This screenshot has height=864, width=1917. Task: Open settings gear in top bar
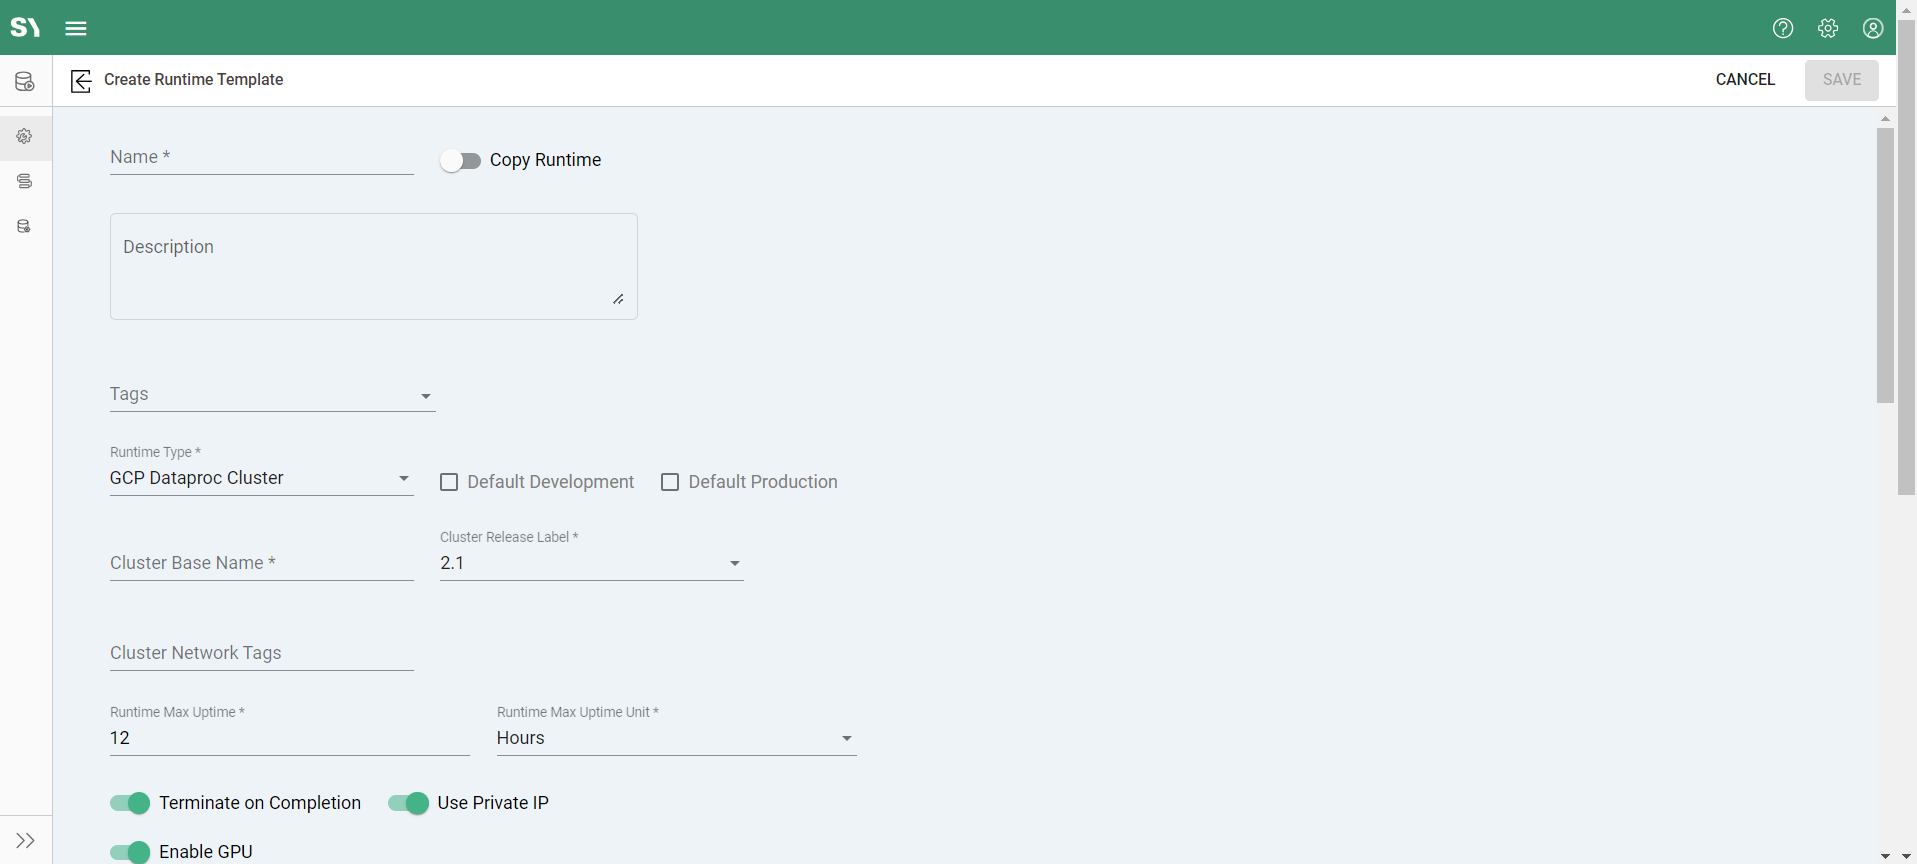[x=1827, y=28]
